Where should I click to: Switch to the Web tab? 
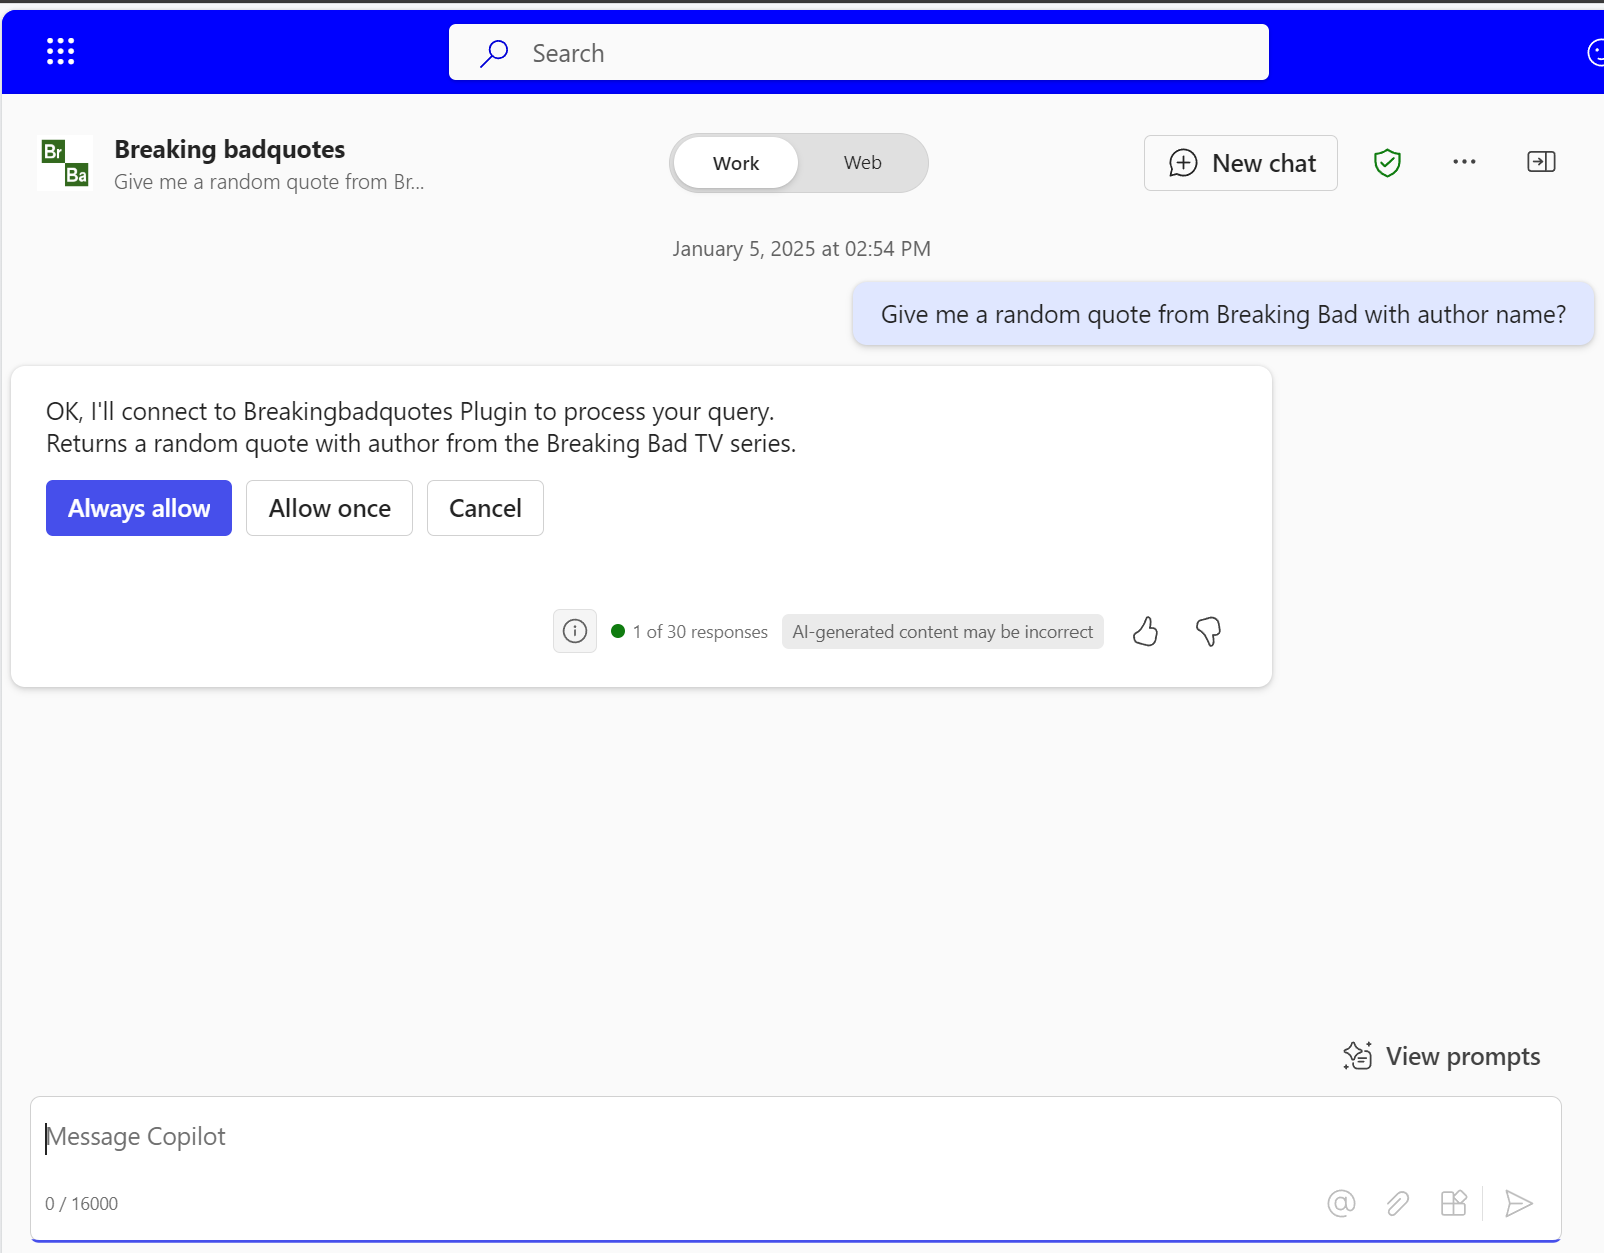(x=862, y=162)
